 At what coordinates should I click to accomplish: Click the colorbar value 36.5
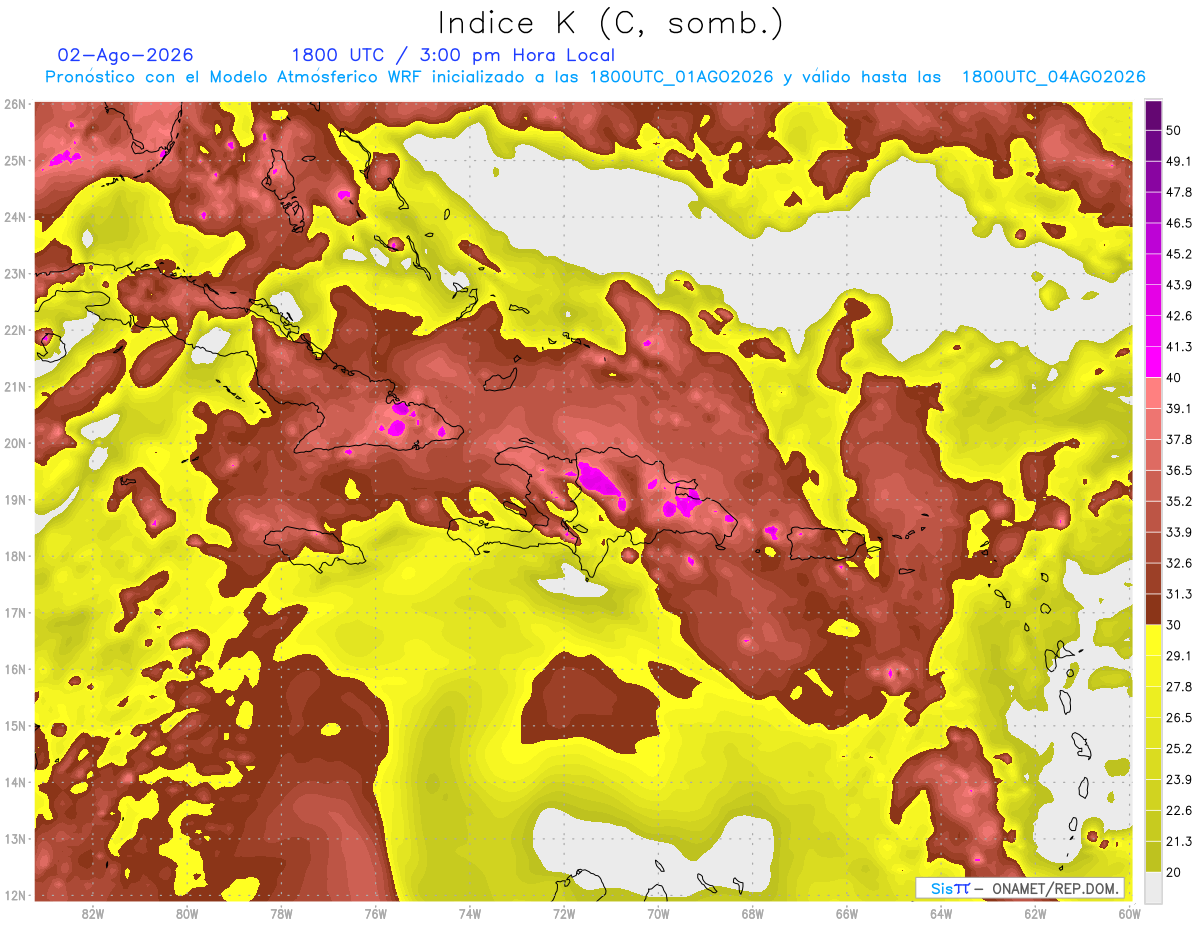click(1180, 470)
